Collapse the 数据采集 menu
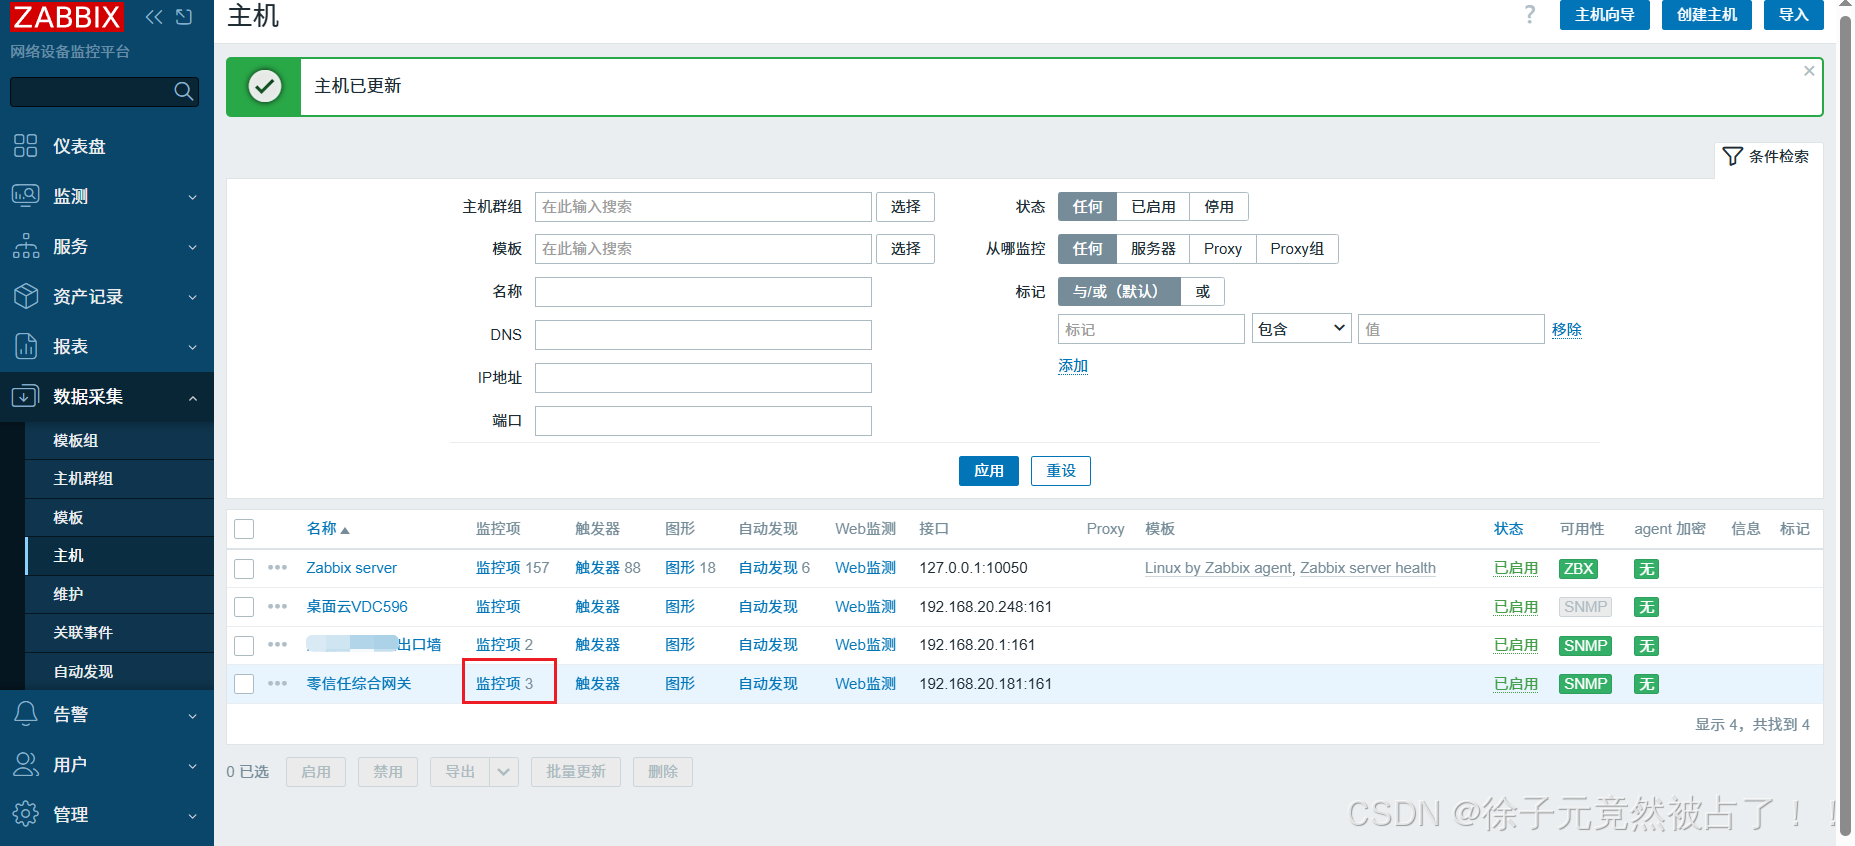 (193, 398)
